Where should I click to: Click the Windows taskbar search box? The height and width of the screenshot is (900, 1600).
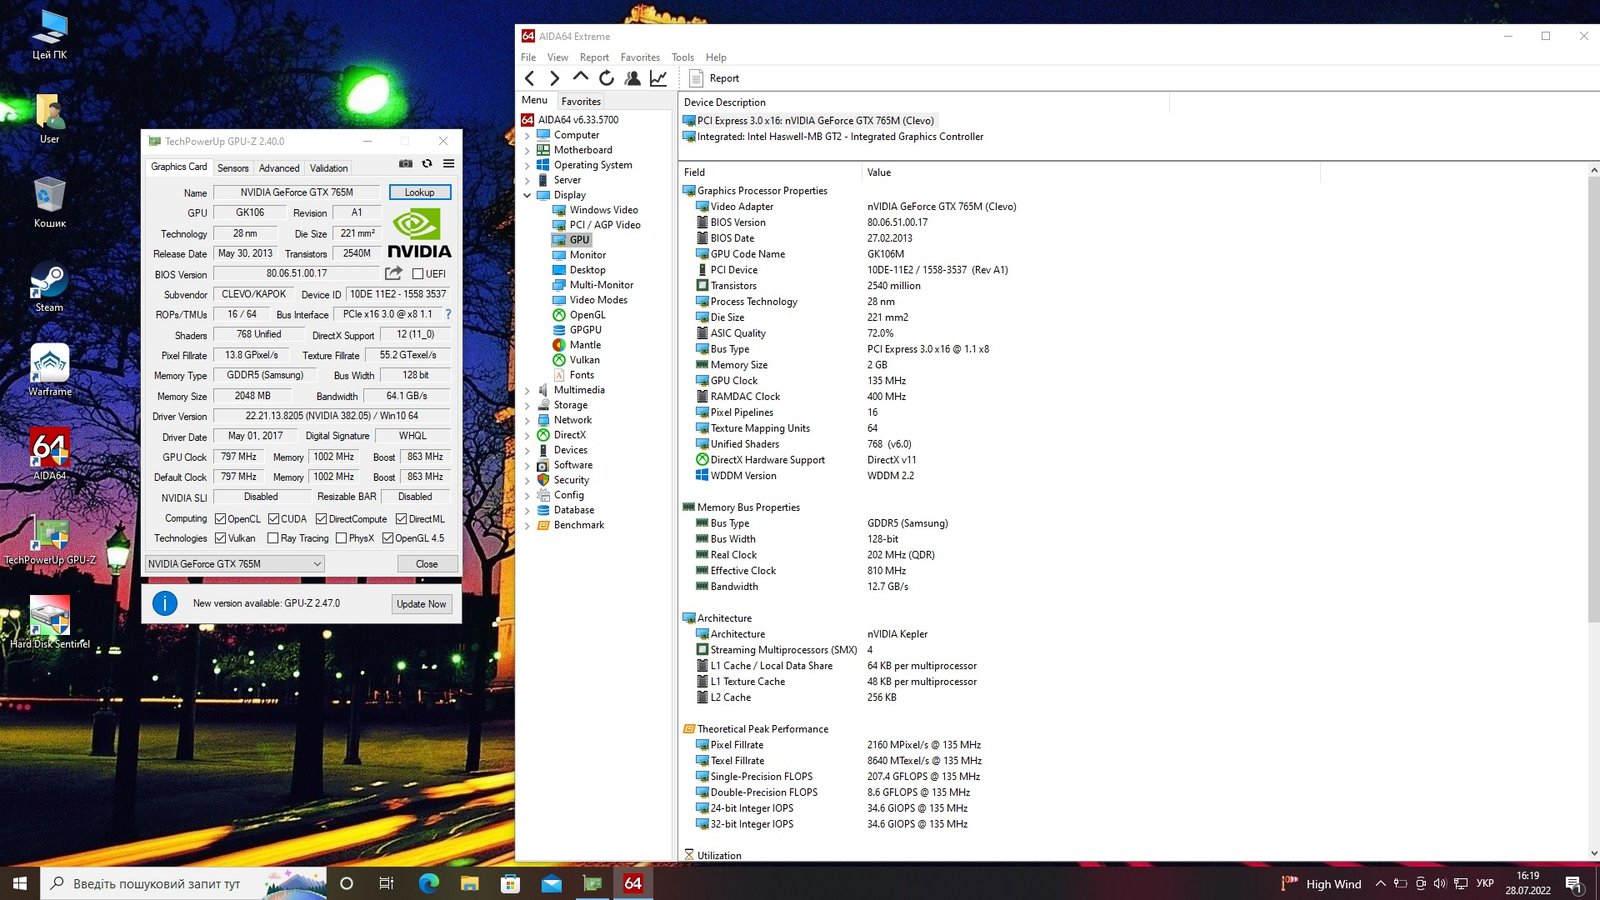157,884
